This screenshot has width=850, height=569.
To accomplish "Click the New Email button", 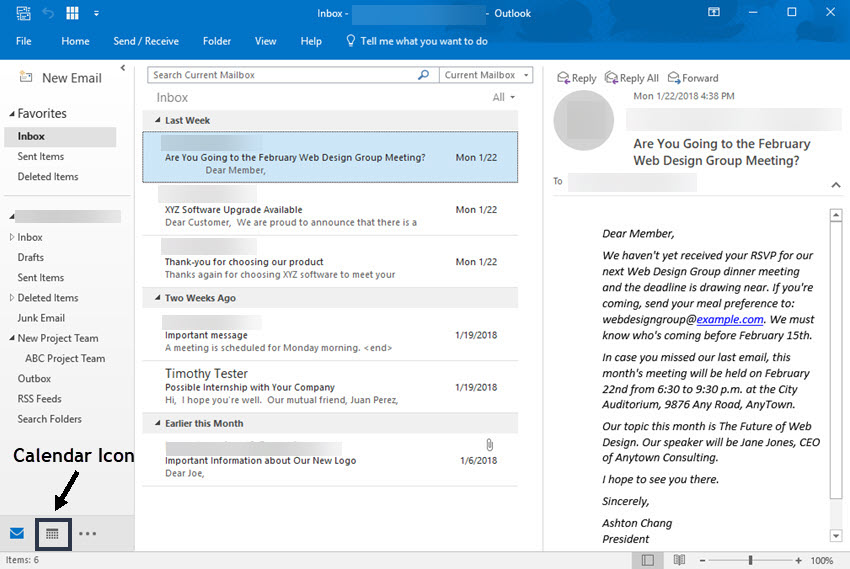I will 61,78.
